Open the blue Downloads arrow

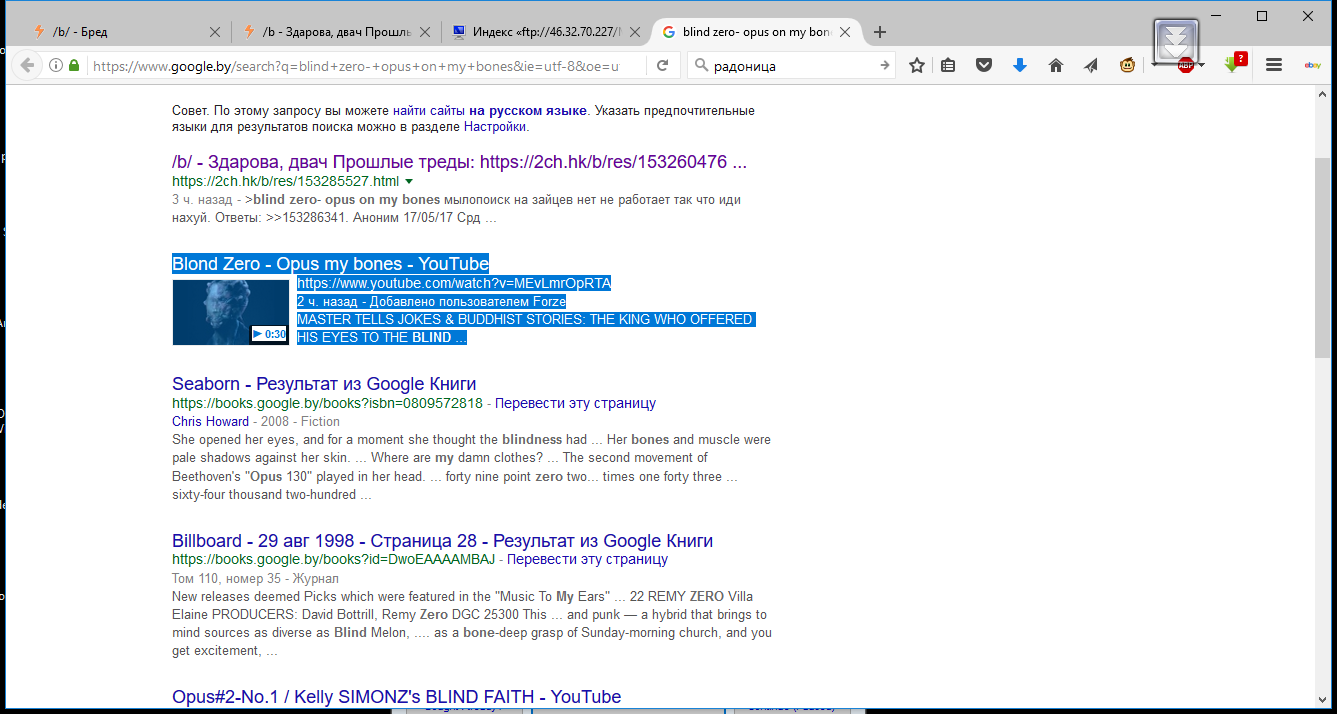coord(1020,66)
